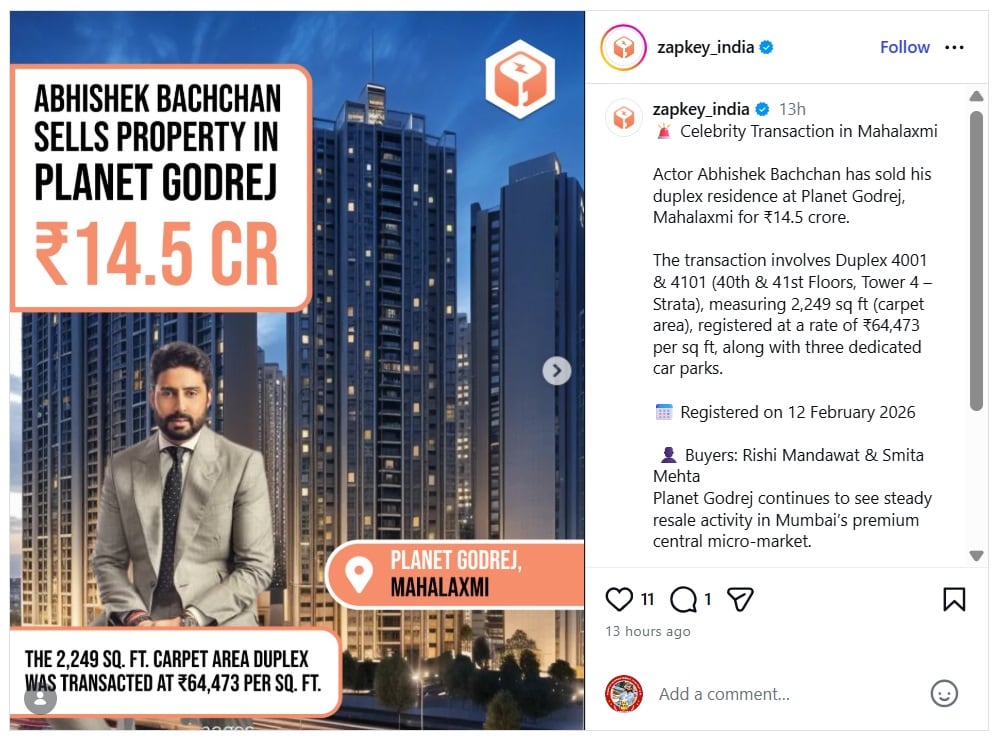995x747 pixels.
Task: Open comments with the speech bubble icon
Action: point(683,599)
